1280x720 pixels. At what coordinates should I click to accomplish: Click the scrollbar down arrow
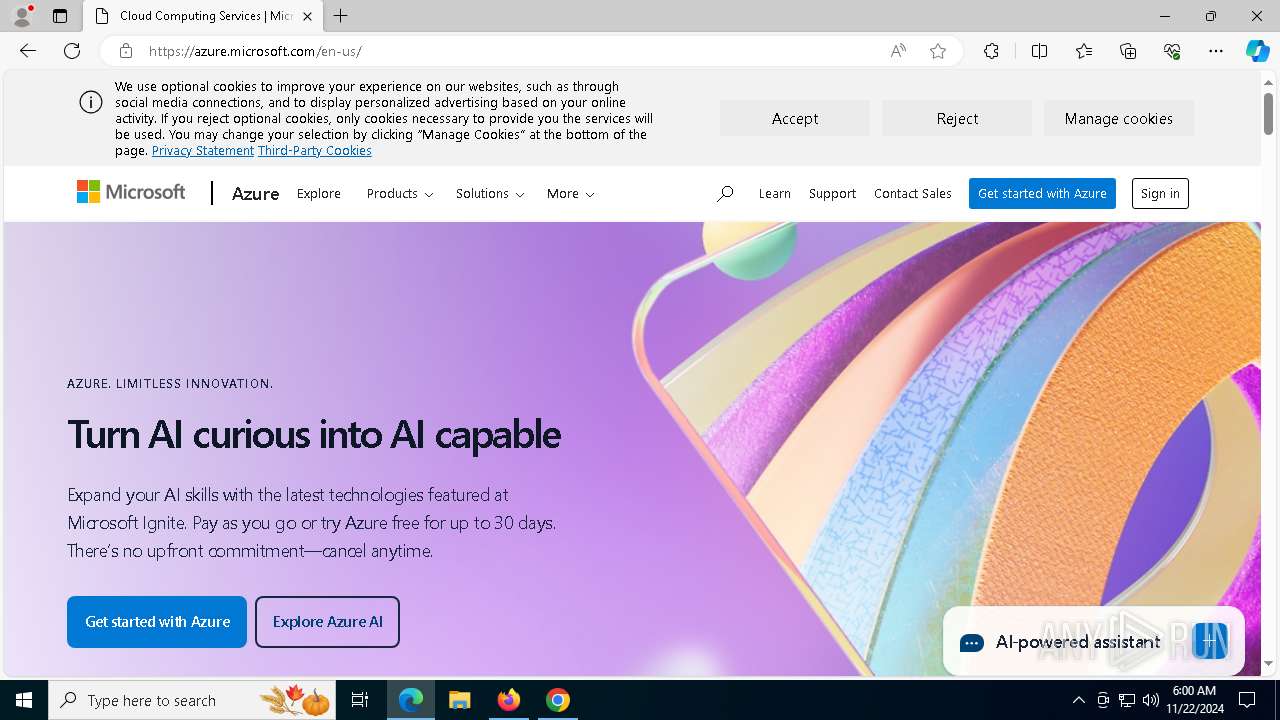pyautogui.click(x=1268, y=664)
